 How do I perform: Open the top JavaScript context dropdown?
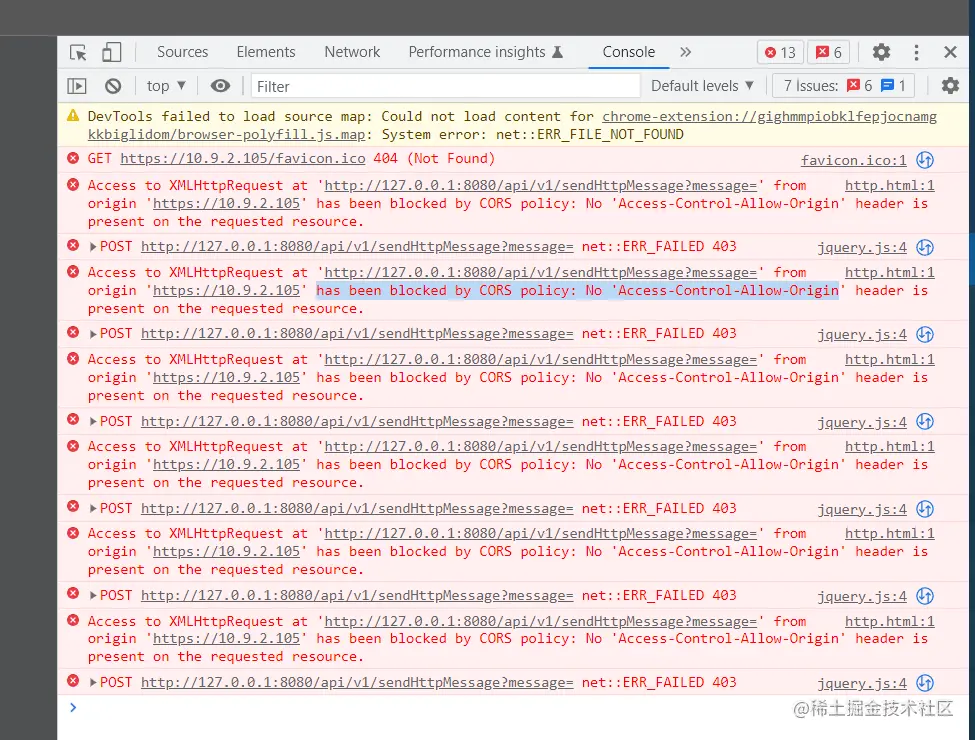point(166,86)
